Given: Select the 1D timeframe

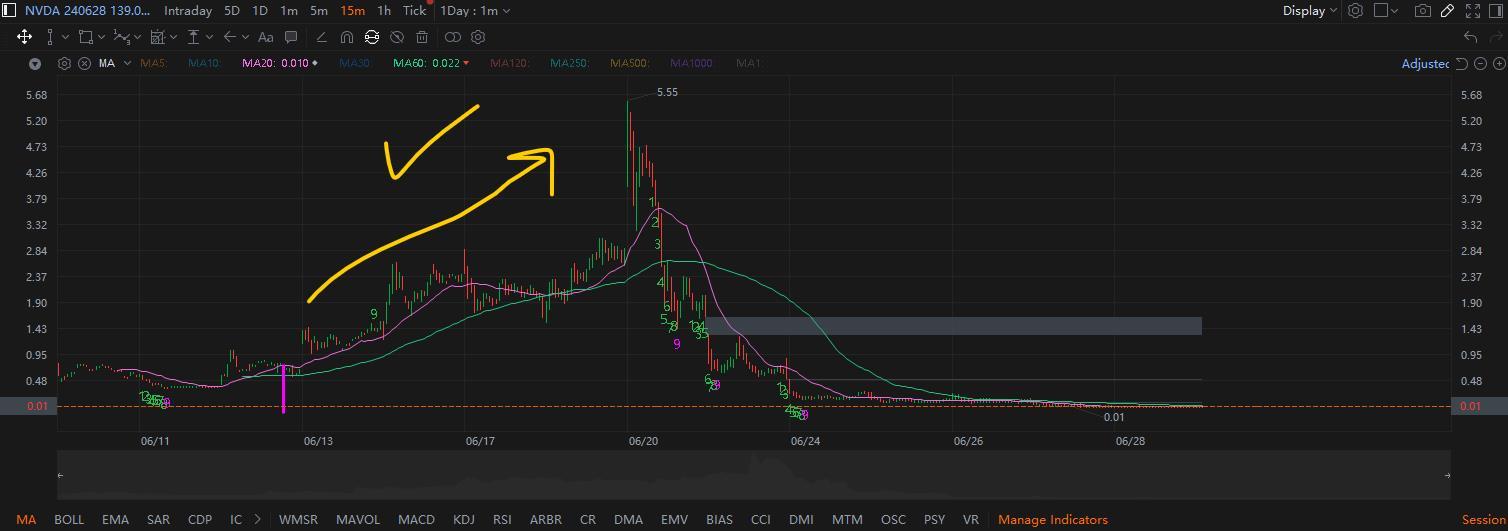Looking at the screenshot, I should coord(259,11).
